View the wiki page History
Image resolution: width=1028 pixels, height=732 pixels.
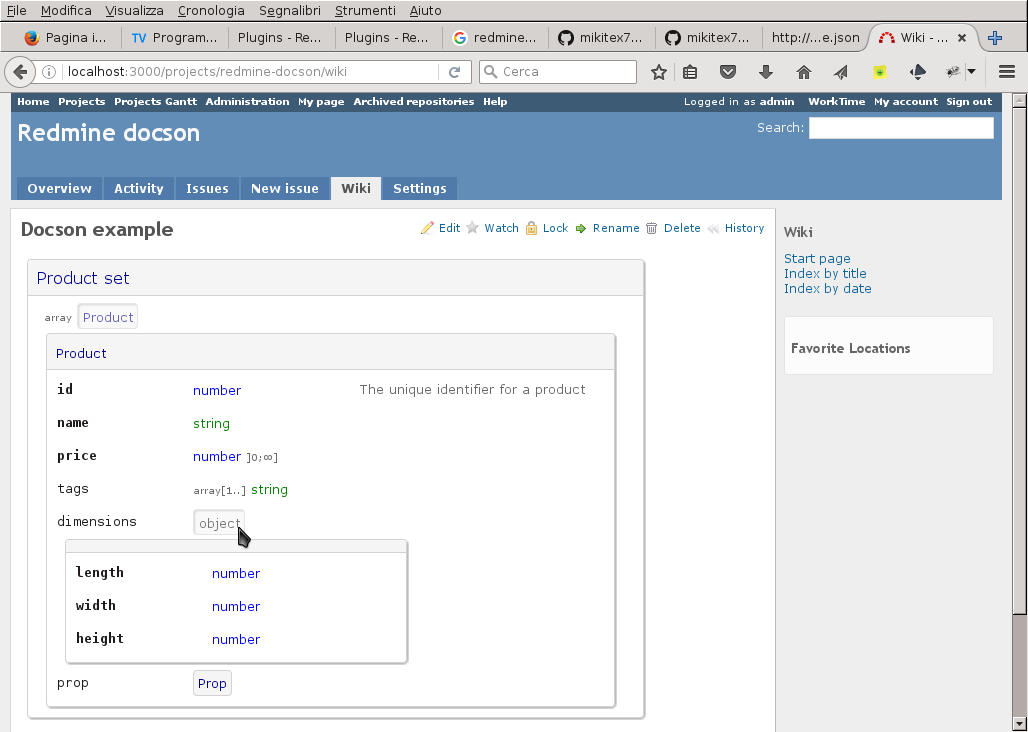736,228
